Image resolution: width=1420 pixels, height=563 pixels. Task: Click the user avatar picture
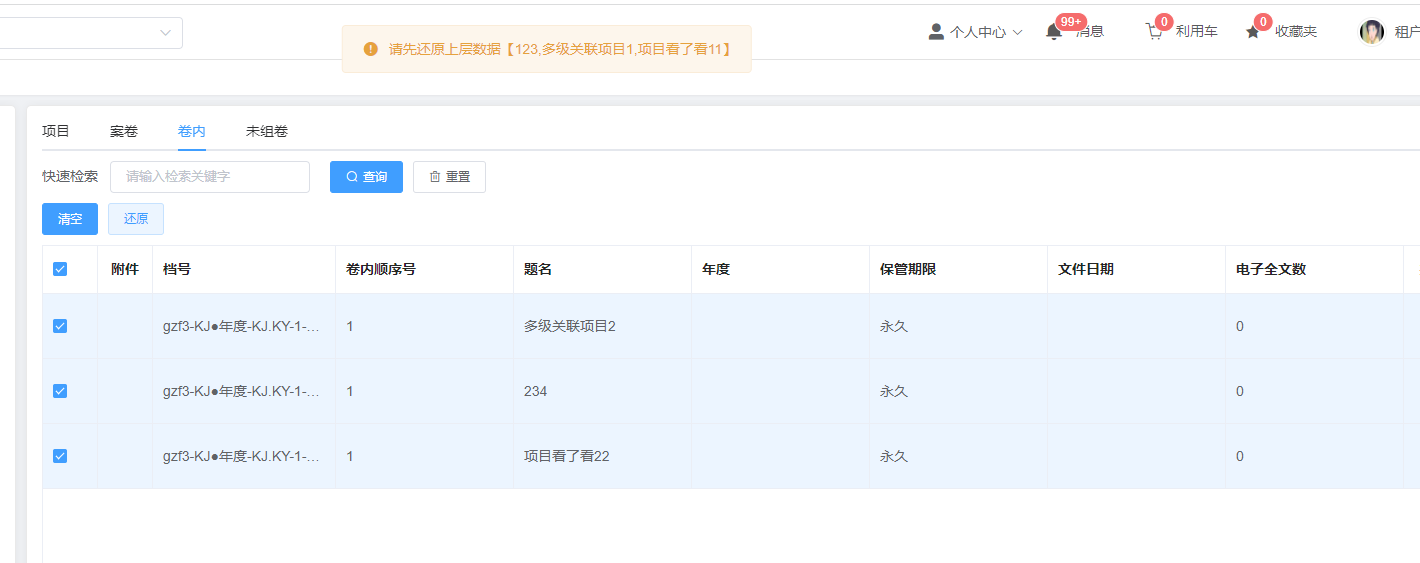pyautogui.click(x=1372, y=32)
